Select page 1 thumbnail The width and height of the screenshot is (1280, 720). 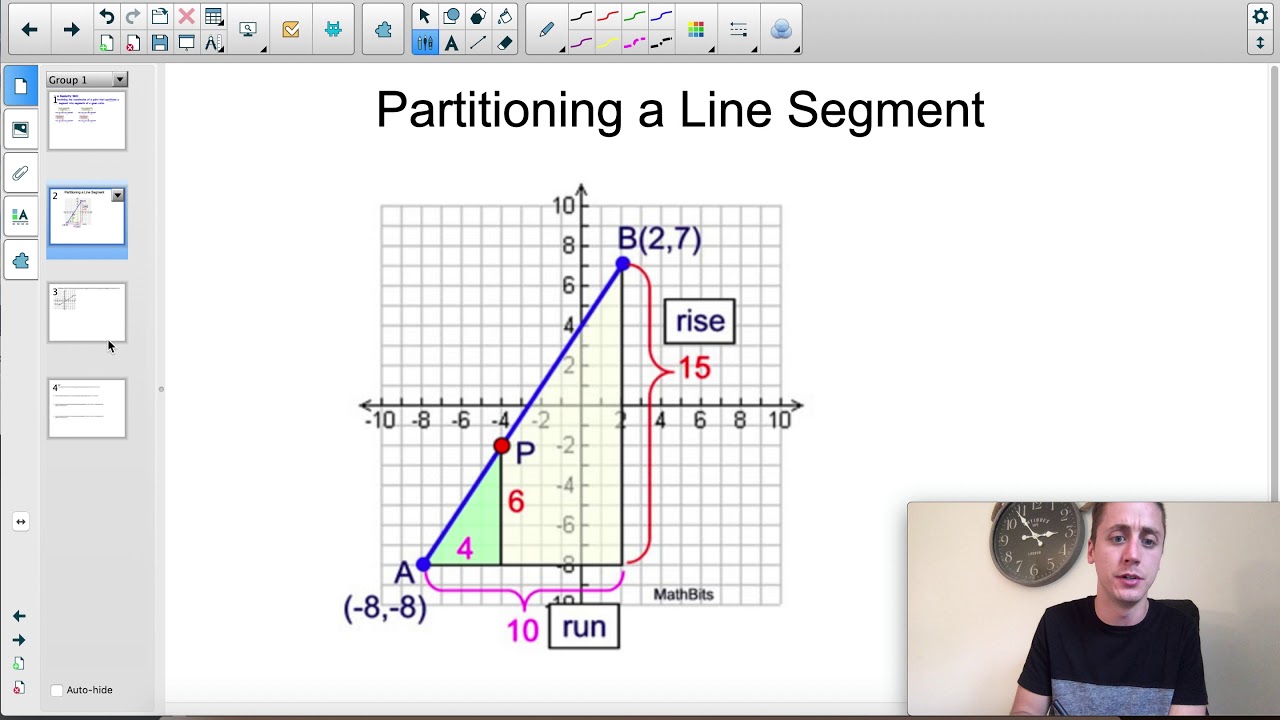pyautogui.click(x=87, y=121)
